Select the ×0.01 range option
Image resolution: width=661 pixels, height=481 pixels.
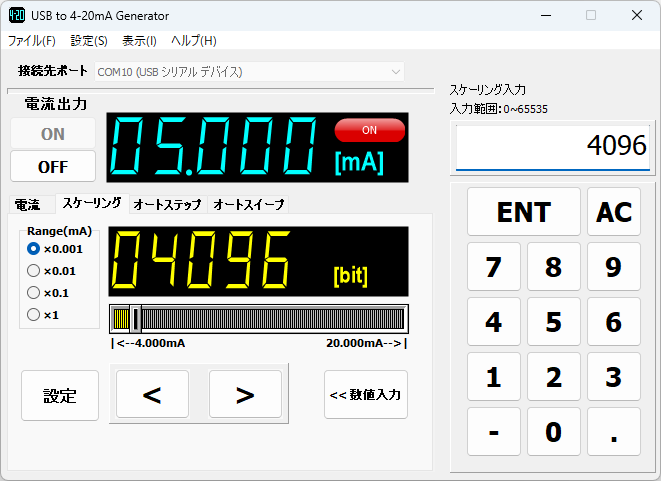click(x=34, y=270)
